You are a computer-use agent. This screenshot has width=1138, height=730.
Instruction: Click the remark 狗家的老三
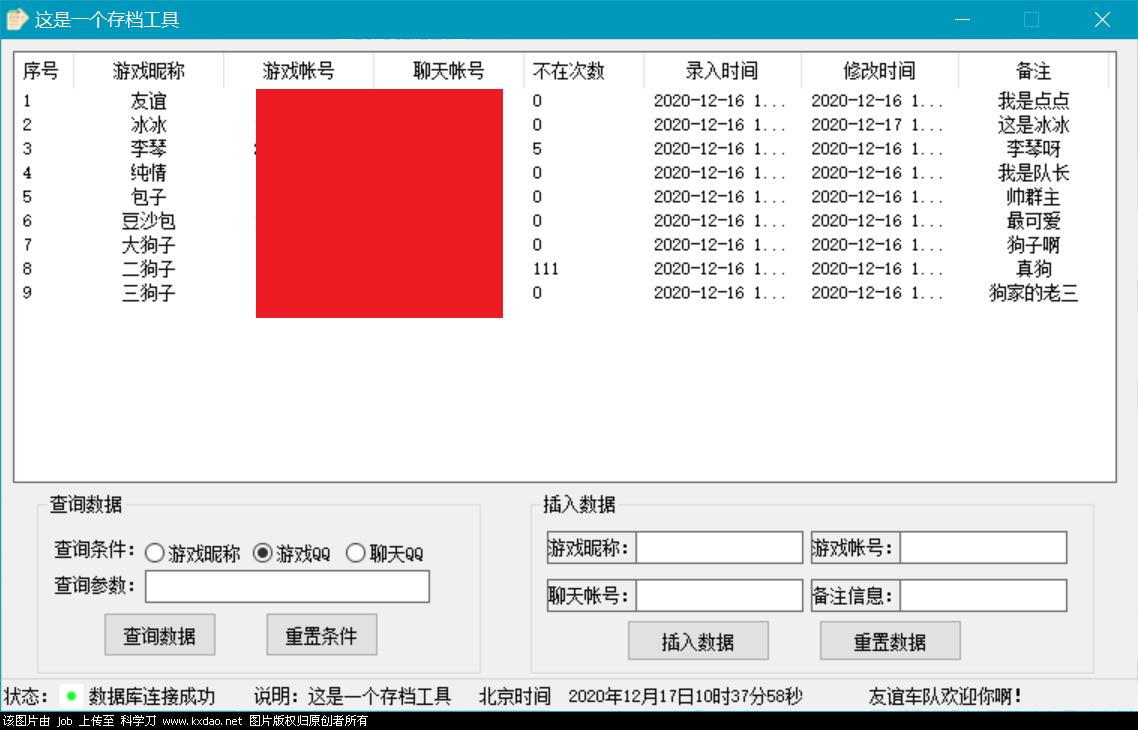coord(1033,292)
